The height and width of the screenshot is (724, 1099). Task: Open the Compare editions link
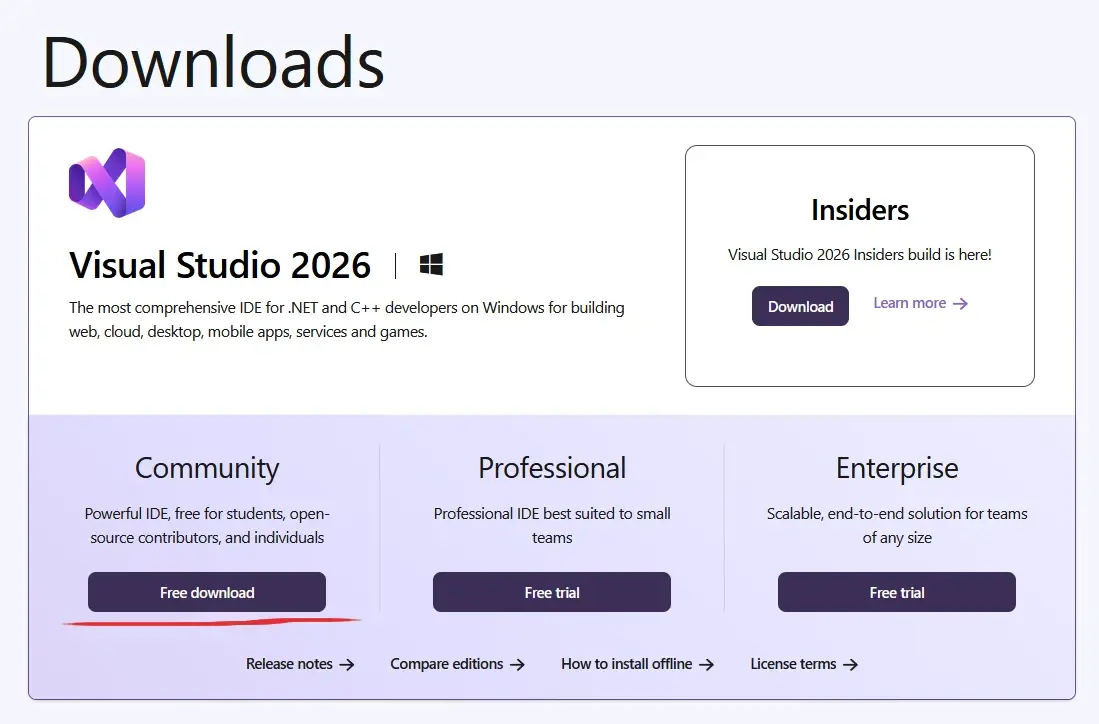point(458,664)
